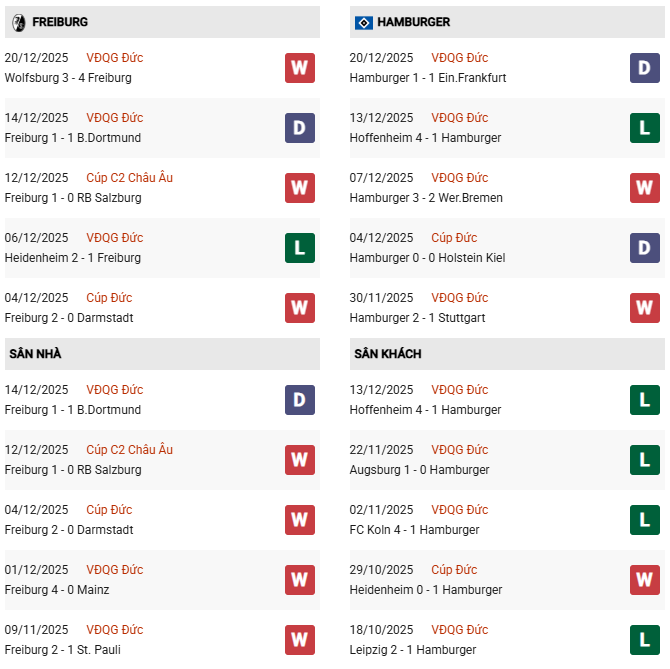Click the W badge for Heidenheim 0 - 1 Hamburger
The image size is (670, 669).
pyautogui.click(x=645, y=580)
